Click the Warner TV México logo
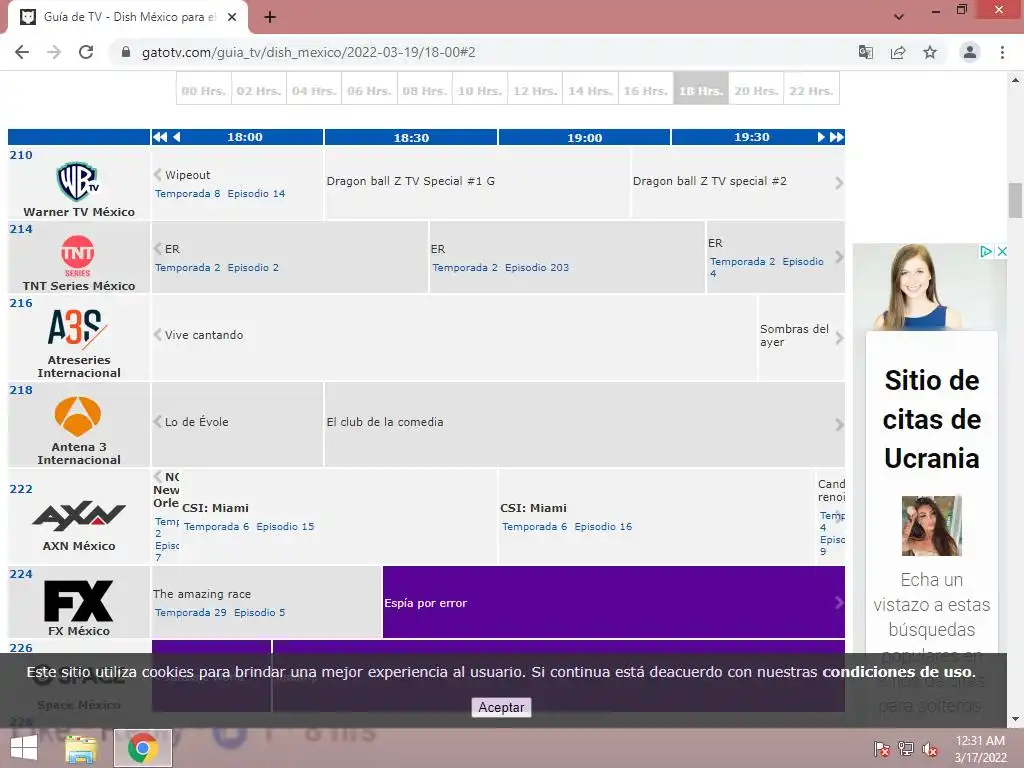 coord(78,182)
